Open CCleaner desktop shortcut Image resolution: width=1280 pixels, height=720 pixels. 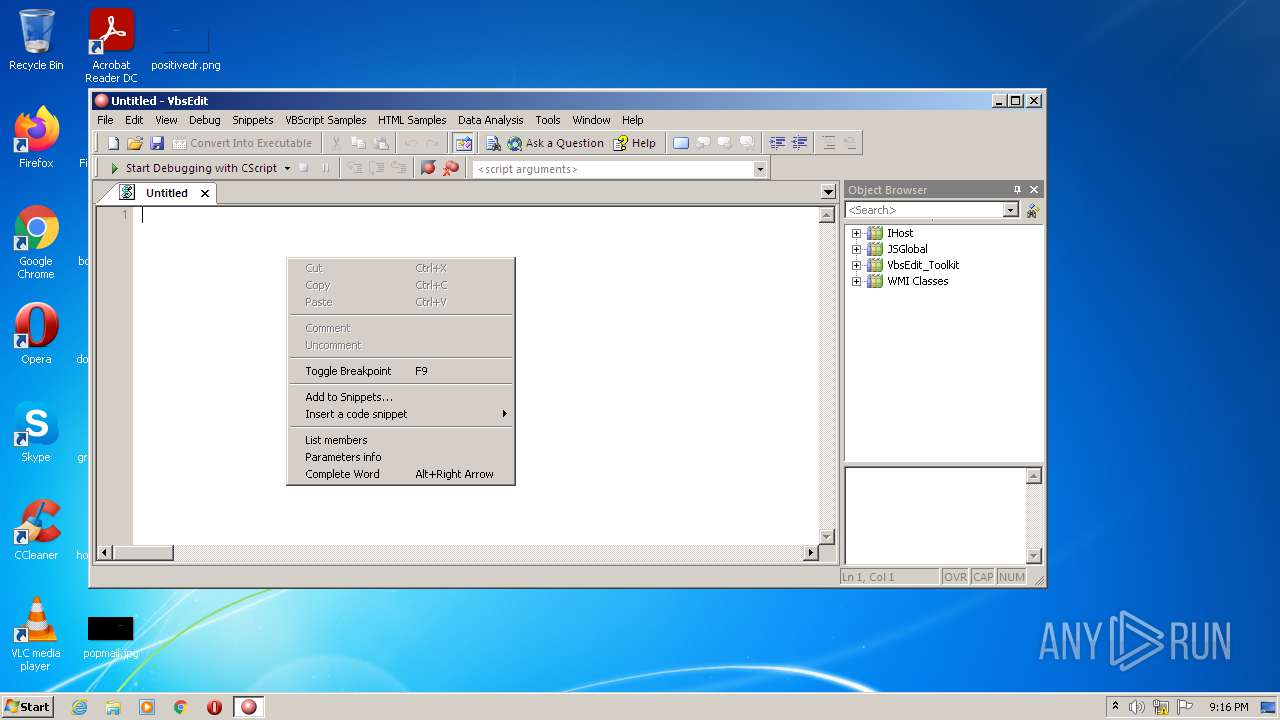pos(36,531)
